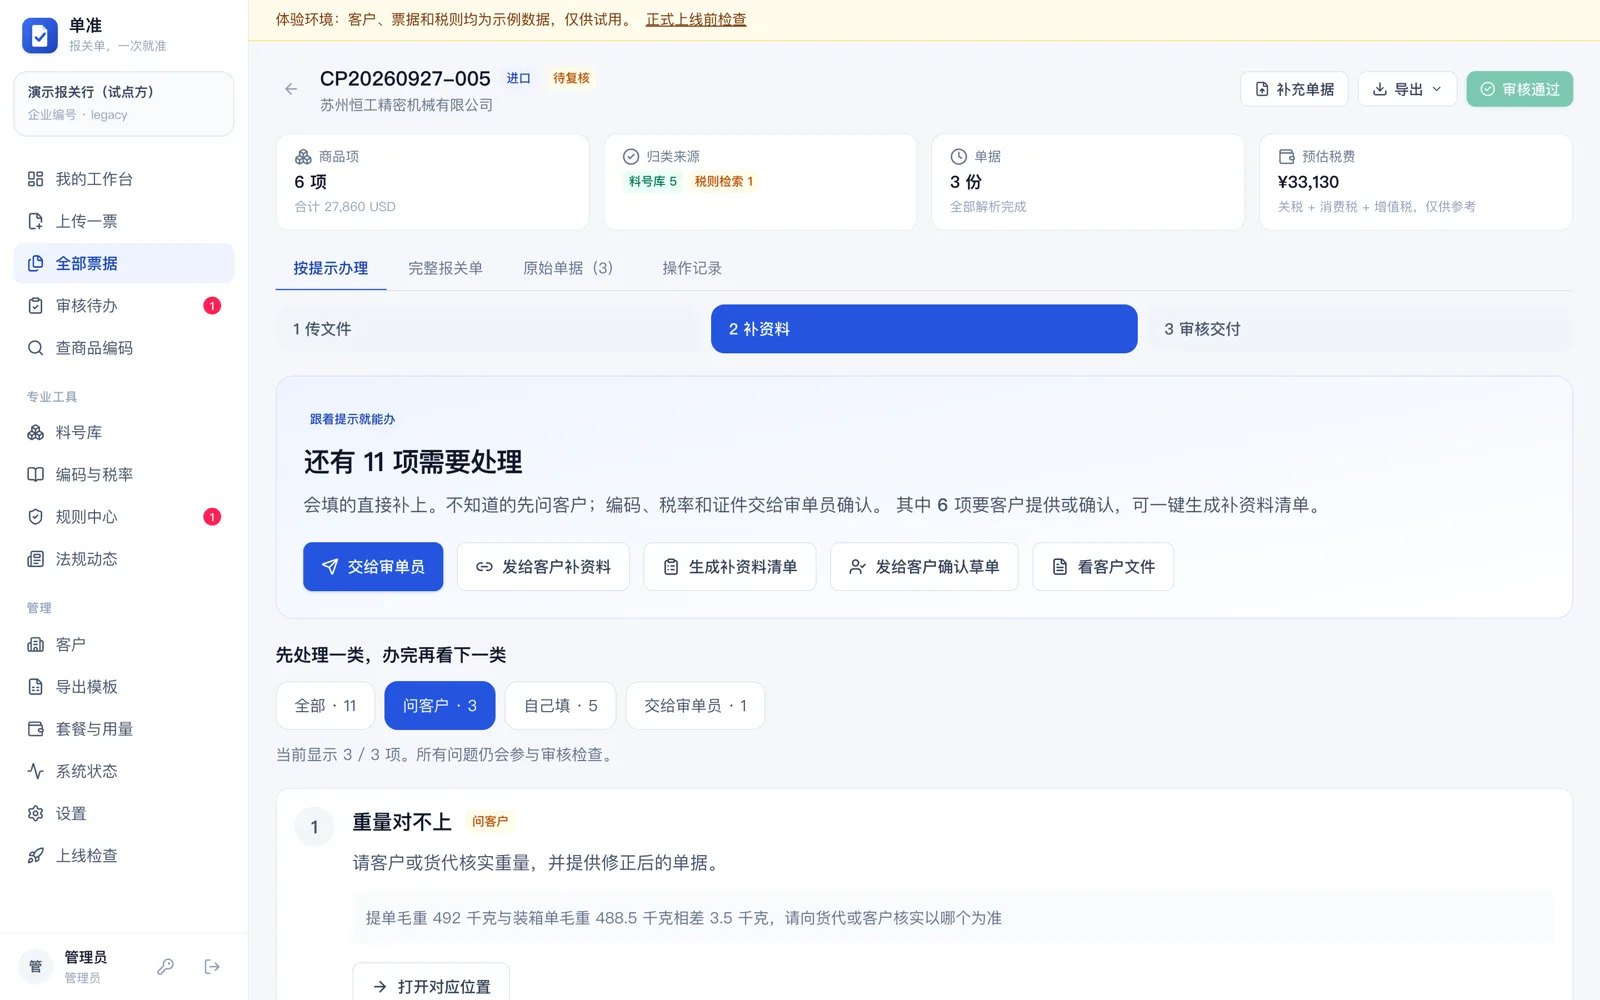Open 设置 in the sidebar

tap(124, 813)
